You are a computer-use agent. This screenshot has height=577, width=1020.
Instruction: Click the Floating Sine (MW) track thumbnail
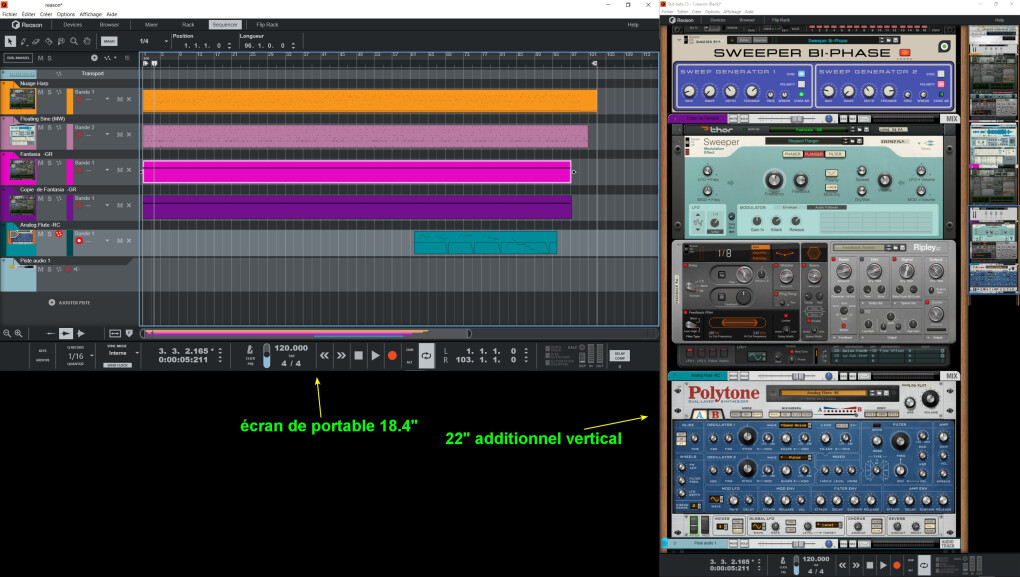point(22,135)
